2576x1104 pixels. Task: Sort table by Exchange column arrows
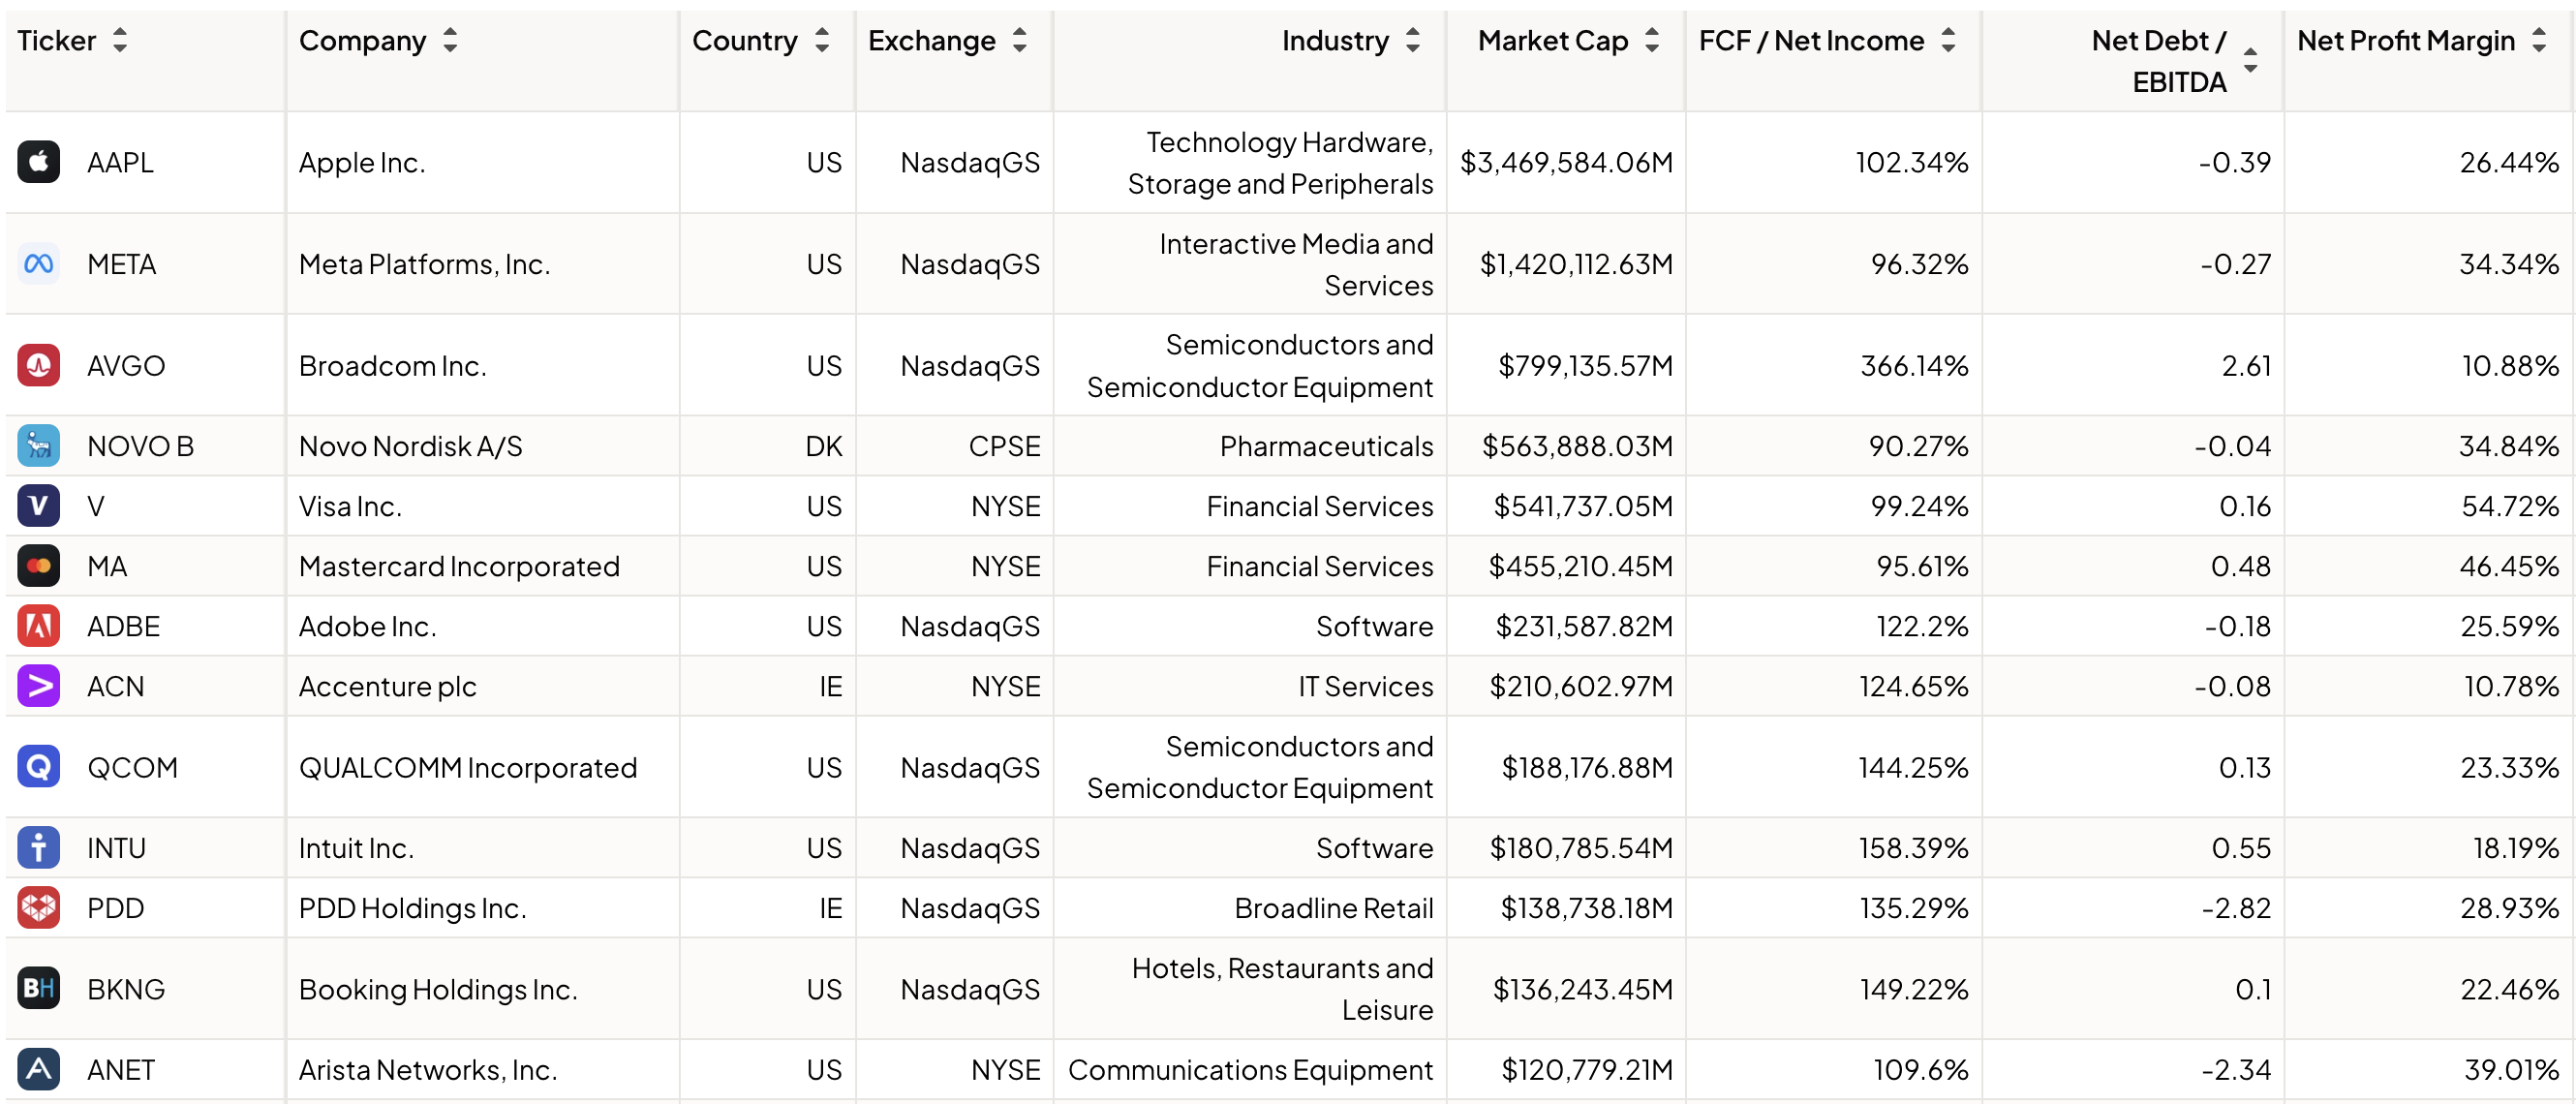(x=1020, y=40)
